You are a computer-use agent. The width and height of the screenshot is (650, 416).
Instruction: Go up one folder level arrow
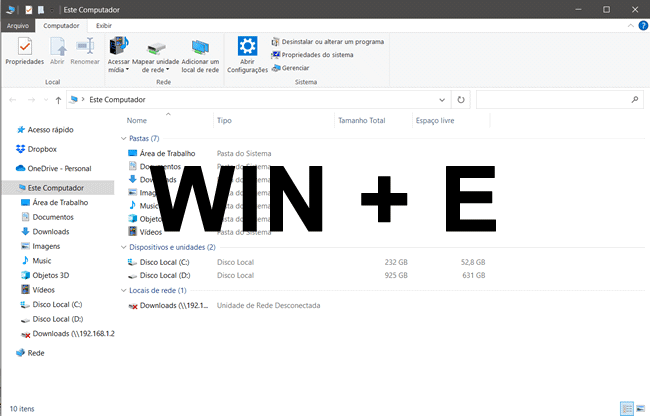[x=59, y=100]
